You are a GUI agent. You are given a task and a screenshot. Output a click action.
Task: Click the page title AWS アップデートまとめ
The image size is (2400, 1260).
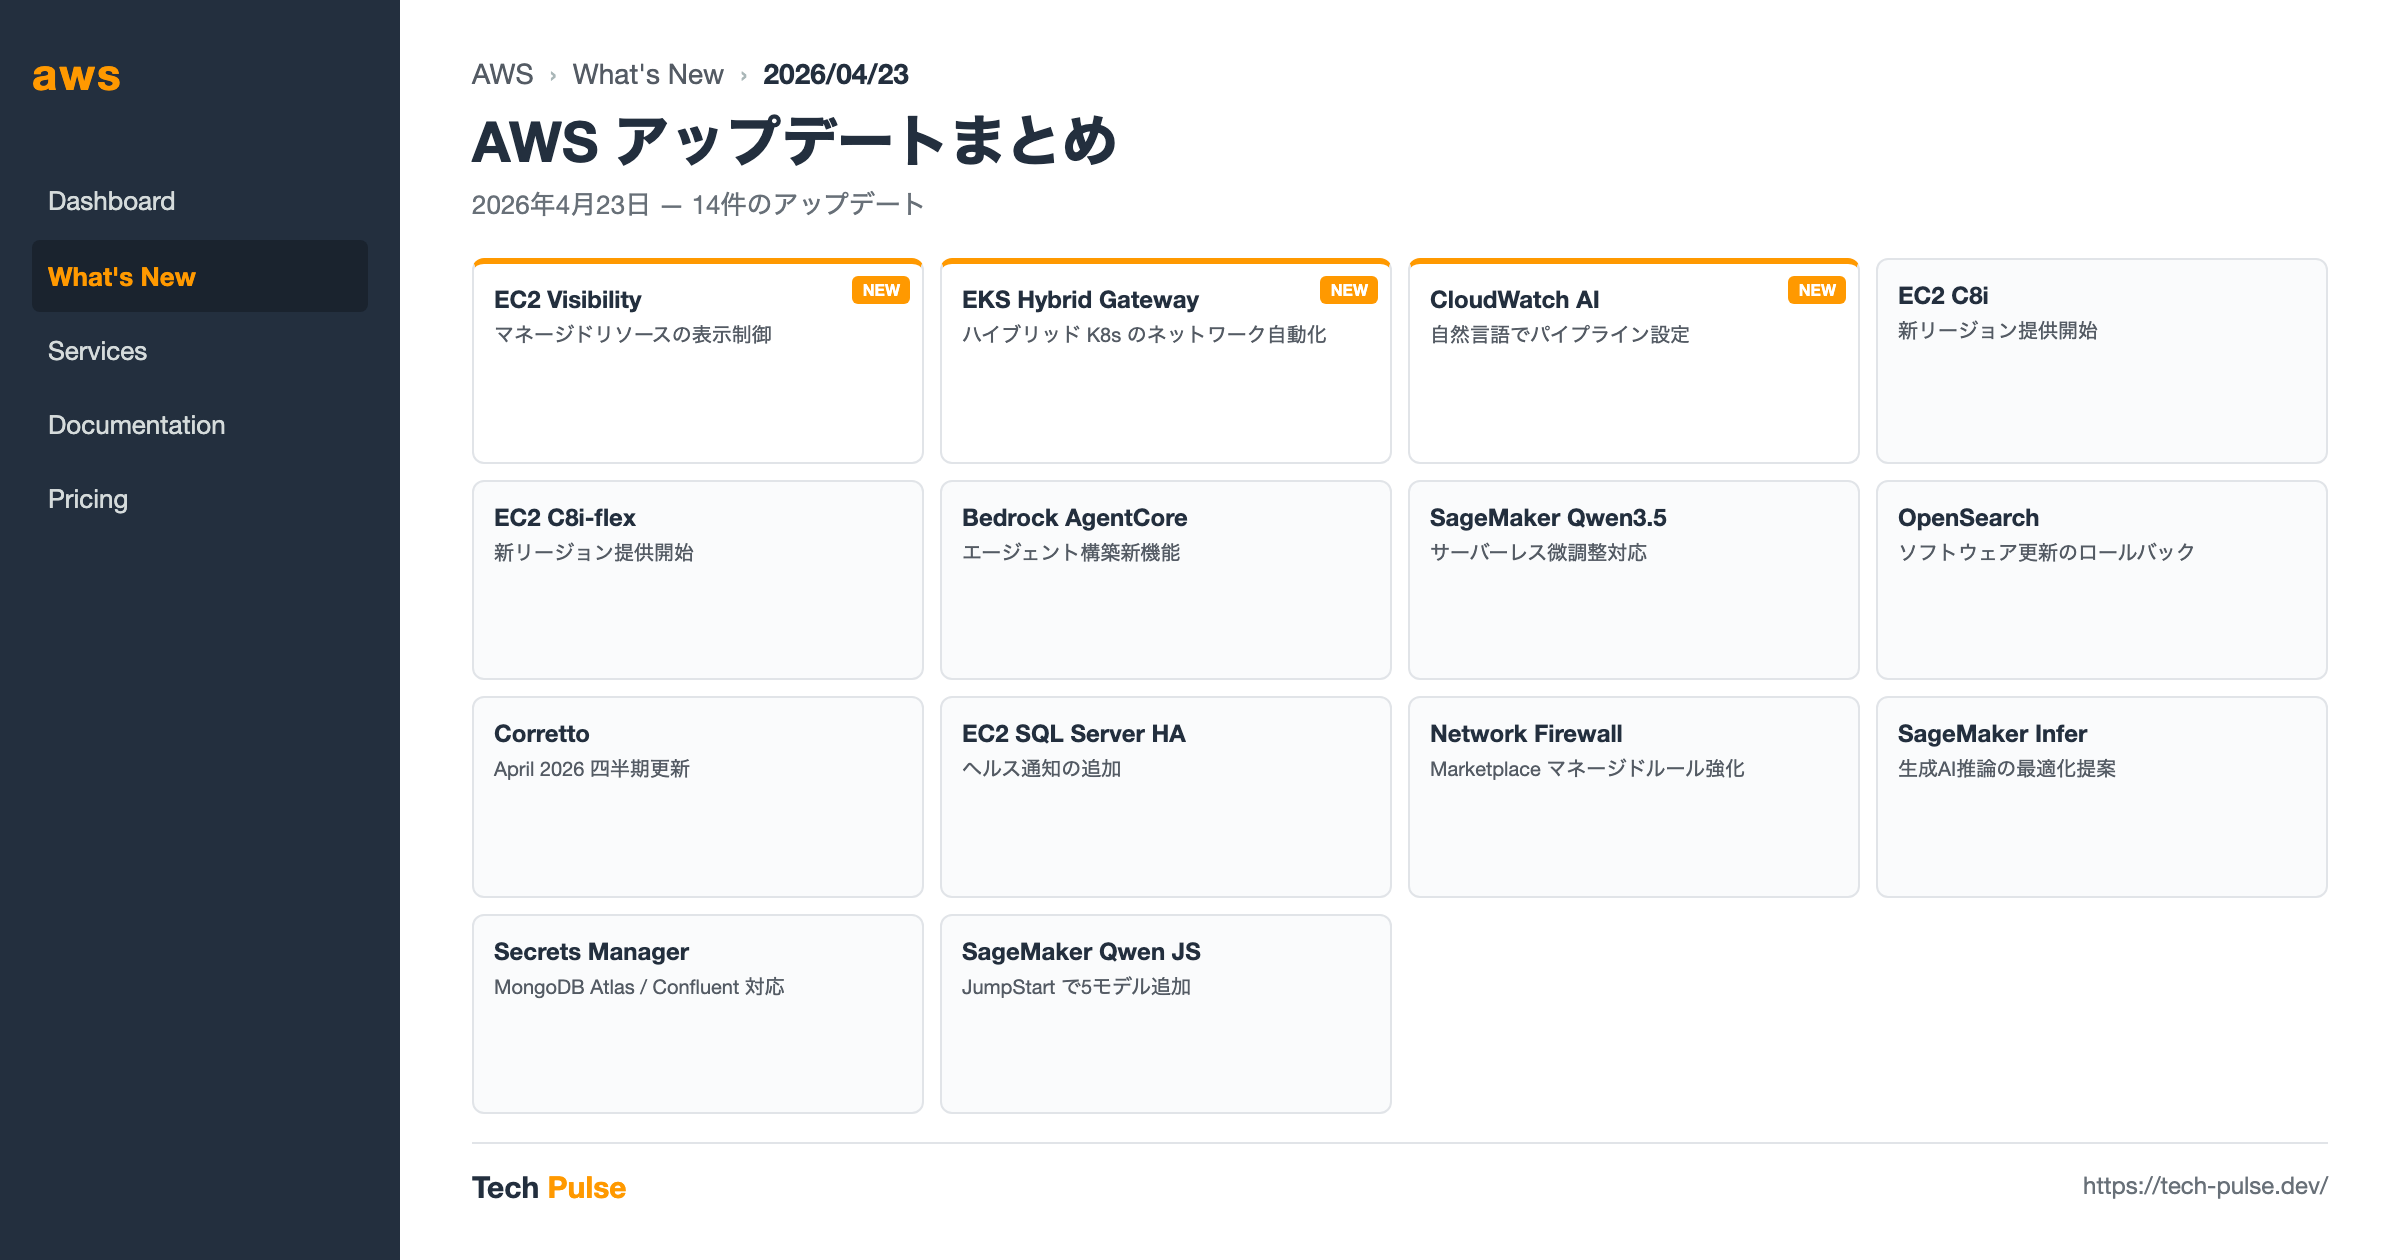point(795,141)
